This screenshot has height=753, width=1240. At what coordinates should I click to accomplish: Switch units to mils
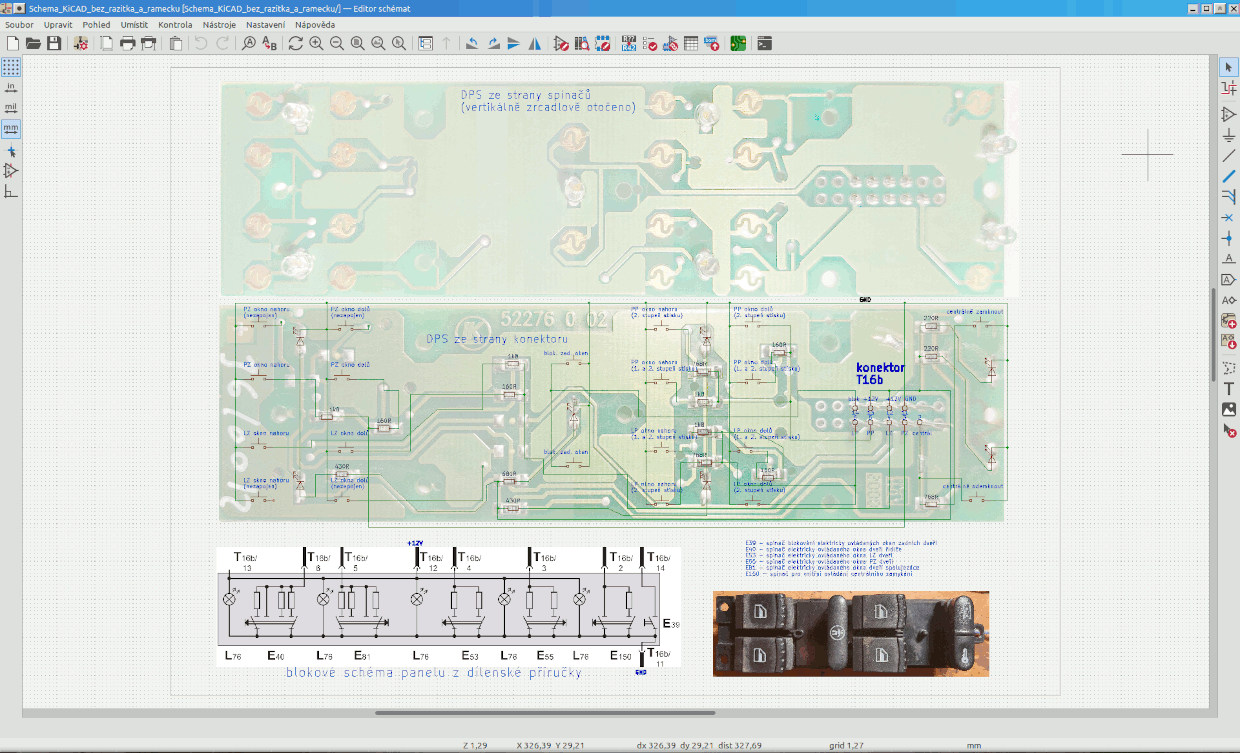coord(11,108)
